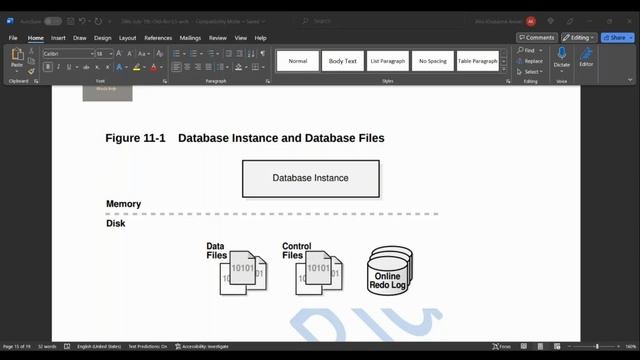Click the Cut scissors icon
This screenshot has height=360, width=640.
click(31, 51)
